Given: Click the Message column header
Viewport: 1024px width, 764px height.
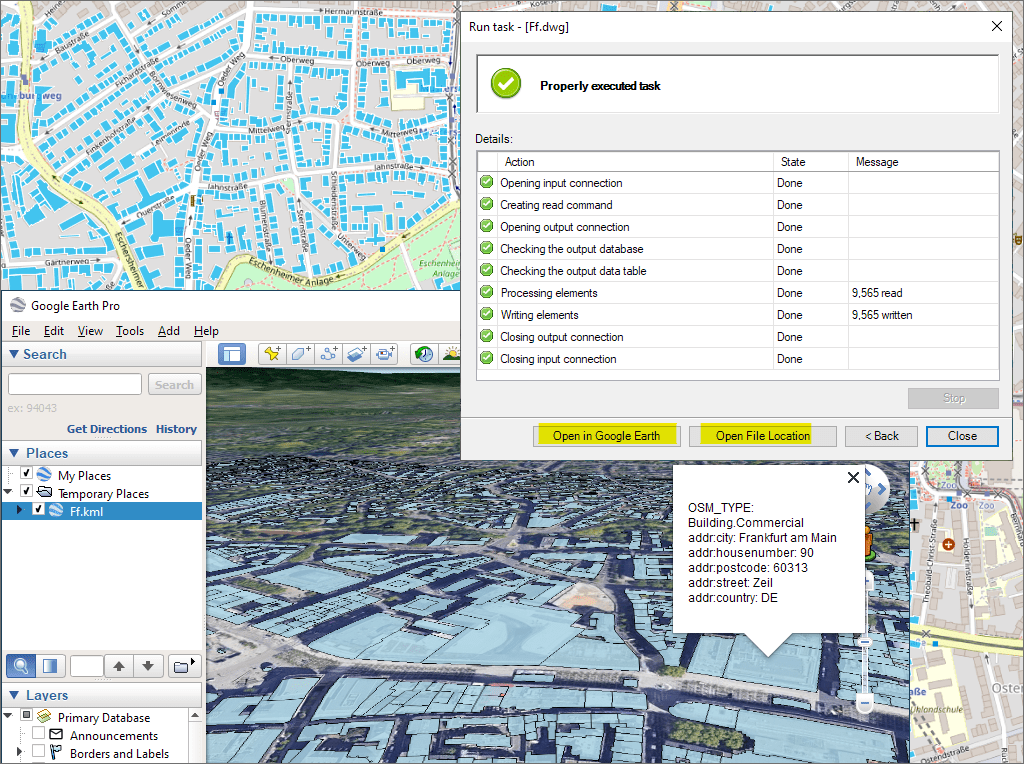Looking at the screenshot, I should [x=923, y=161].
